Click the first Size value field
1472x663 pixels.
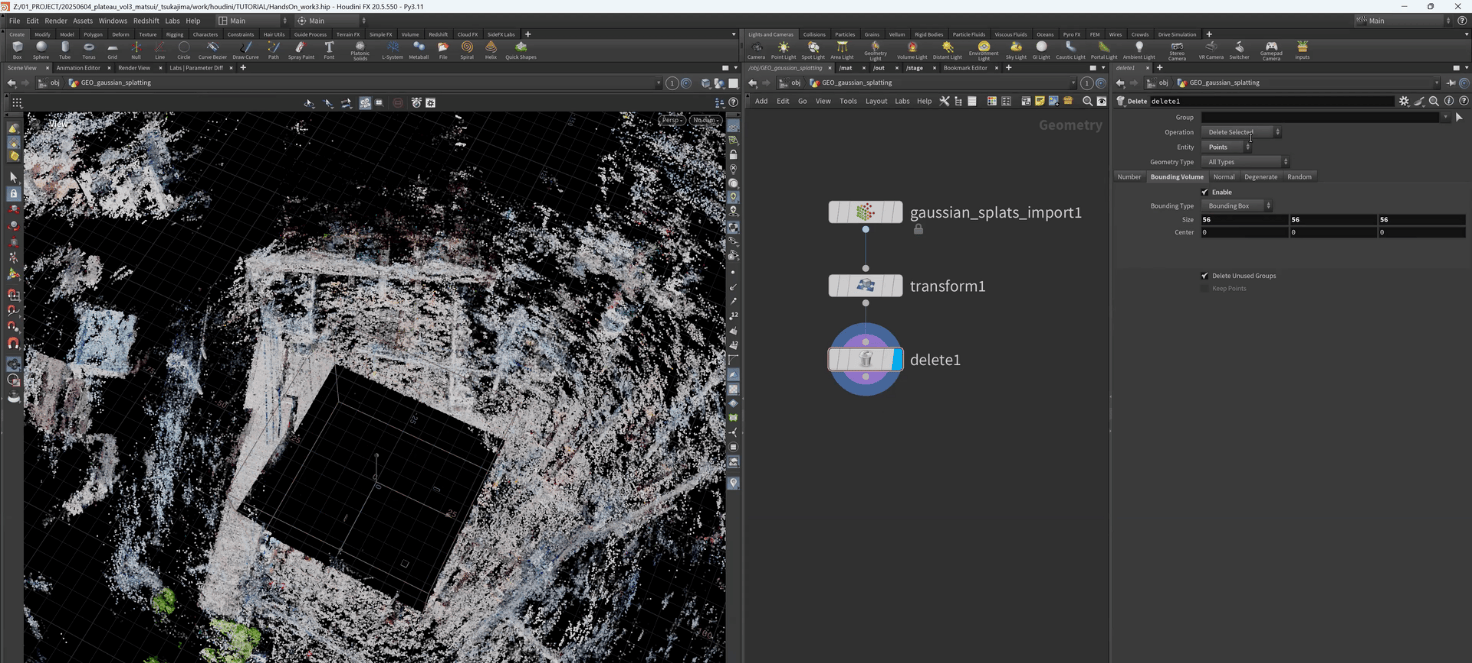tap(1243, 219)
